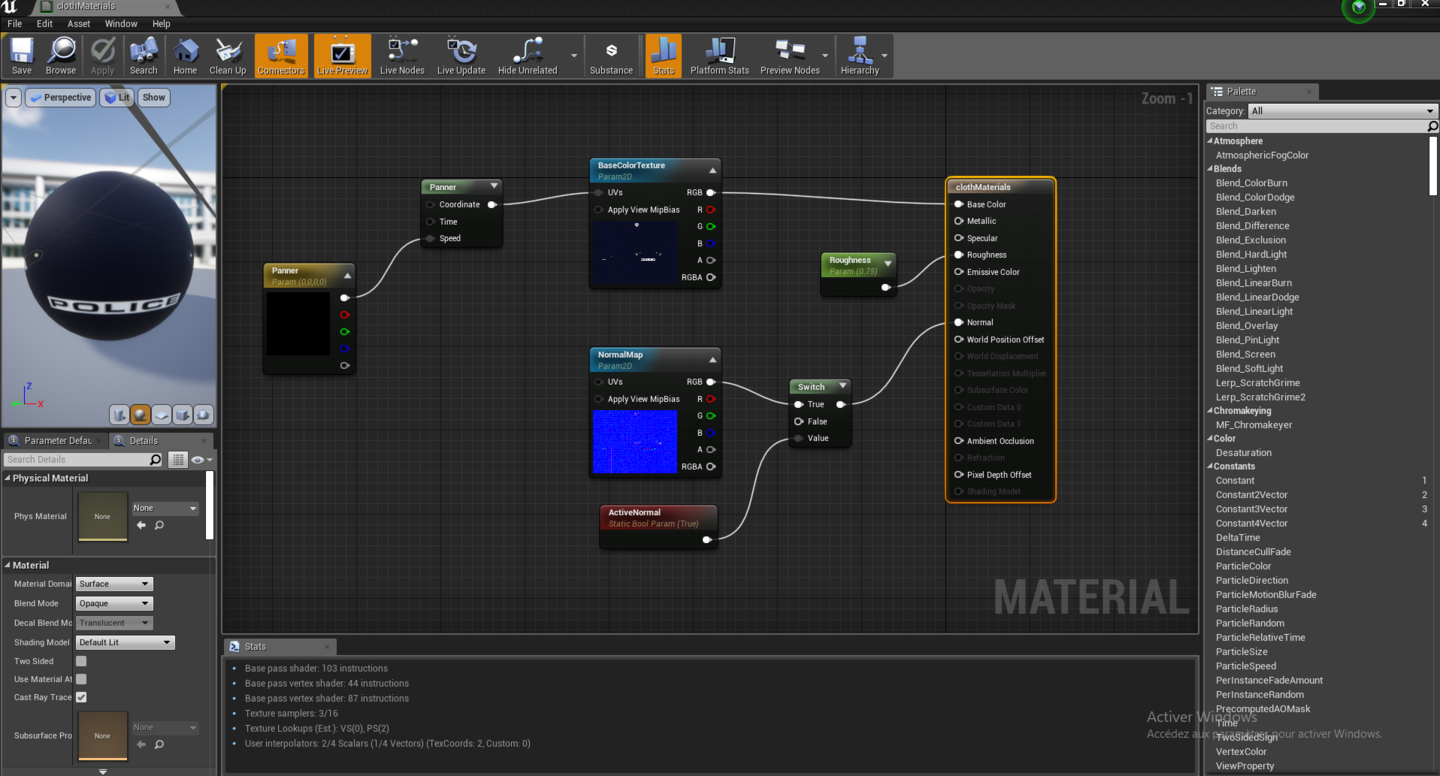Screen dimensions: 1440x776
Task: Open the Palette Category dropdown
Action: coord(1342,111)
